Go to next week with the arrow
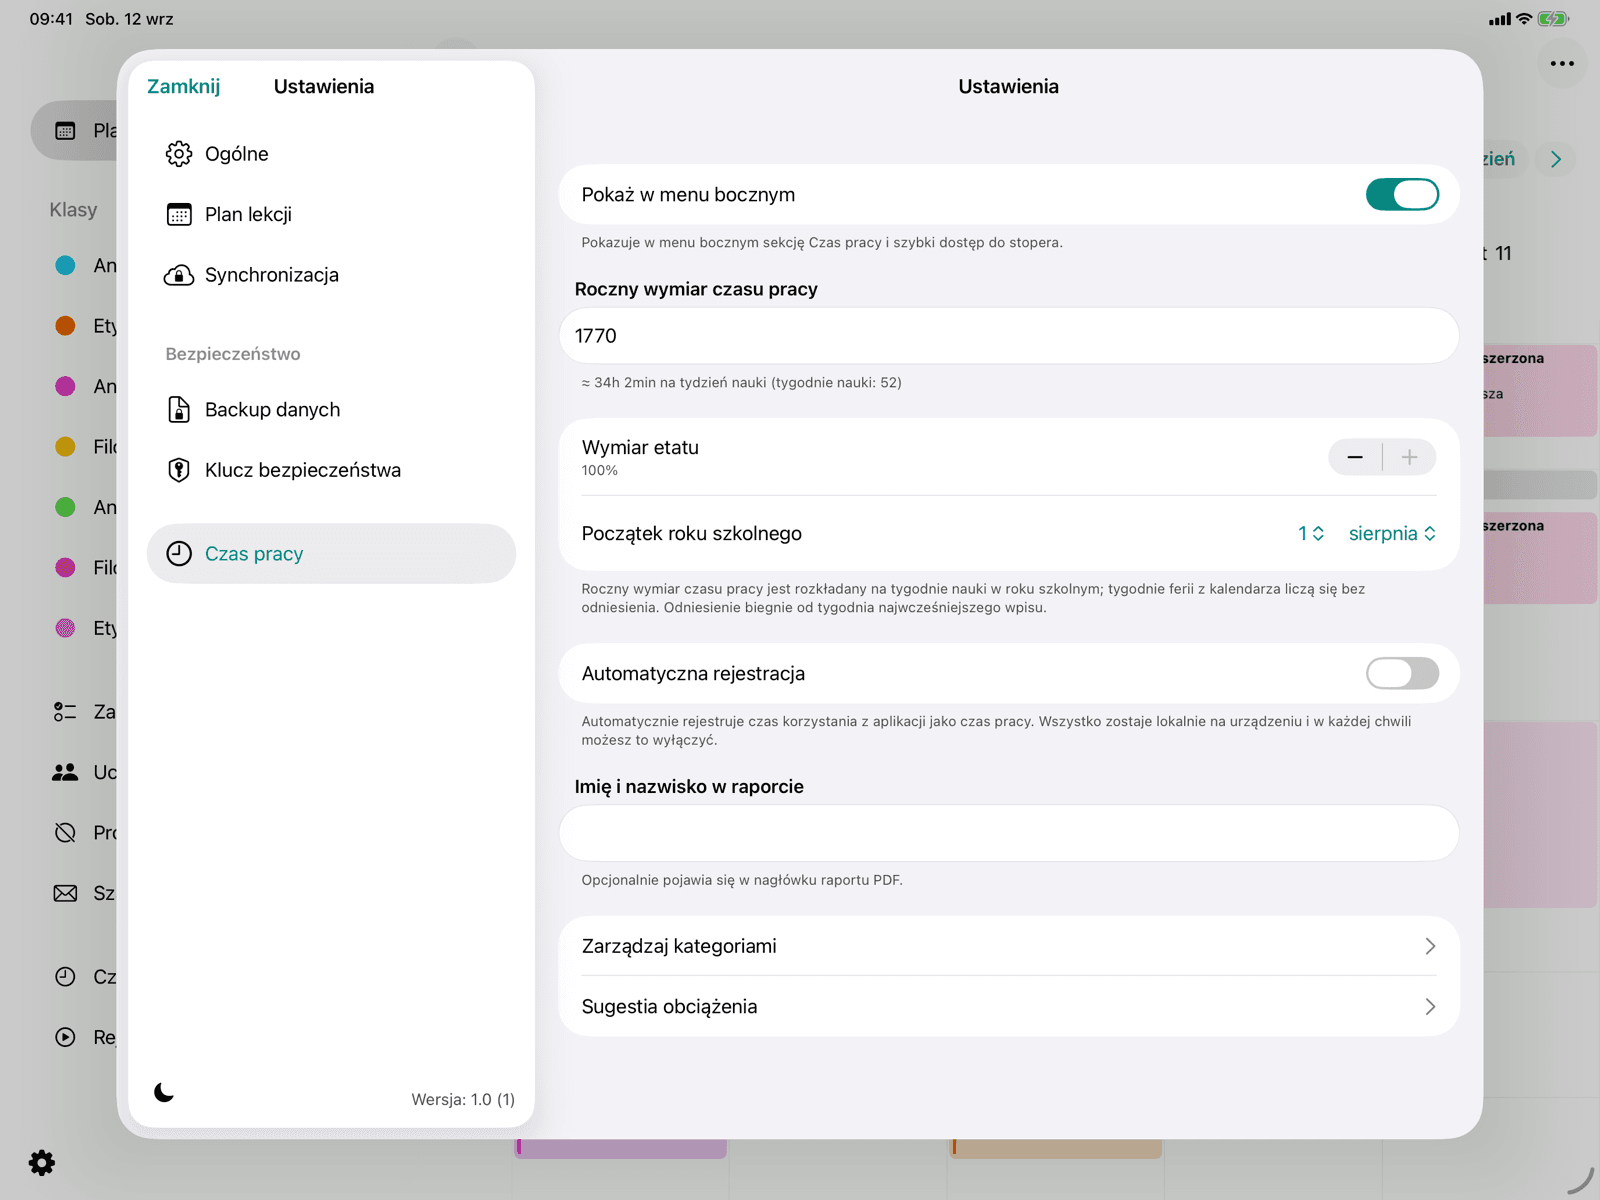The height and width of the screenshot is (1200, 1600). point(1556,159)
